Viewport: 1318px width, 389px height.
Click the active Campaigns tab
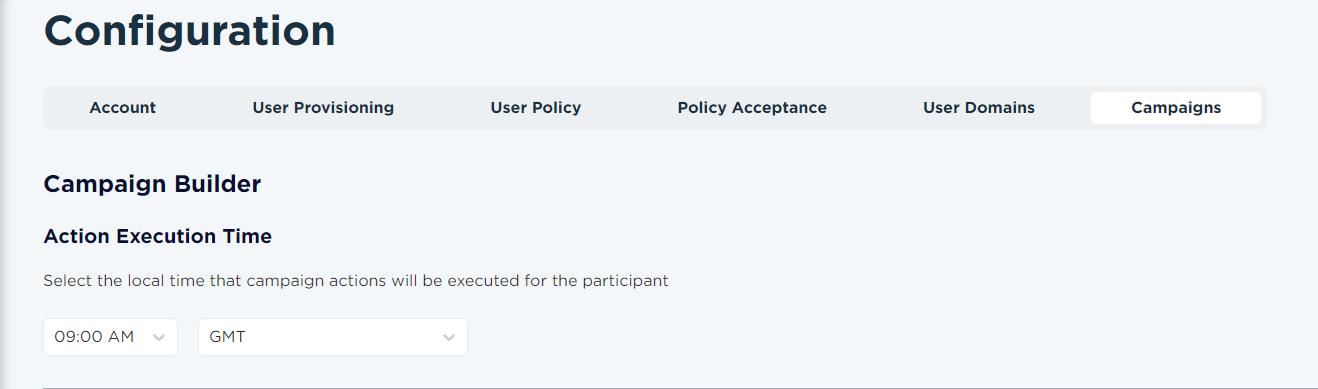[x=1176, y=108]
